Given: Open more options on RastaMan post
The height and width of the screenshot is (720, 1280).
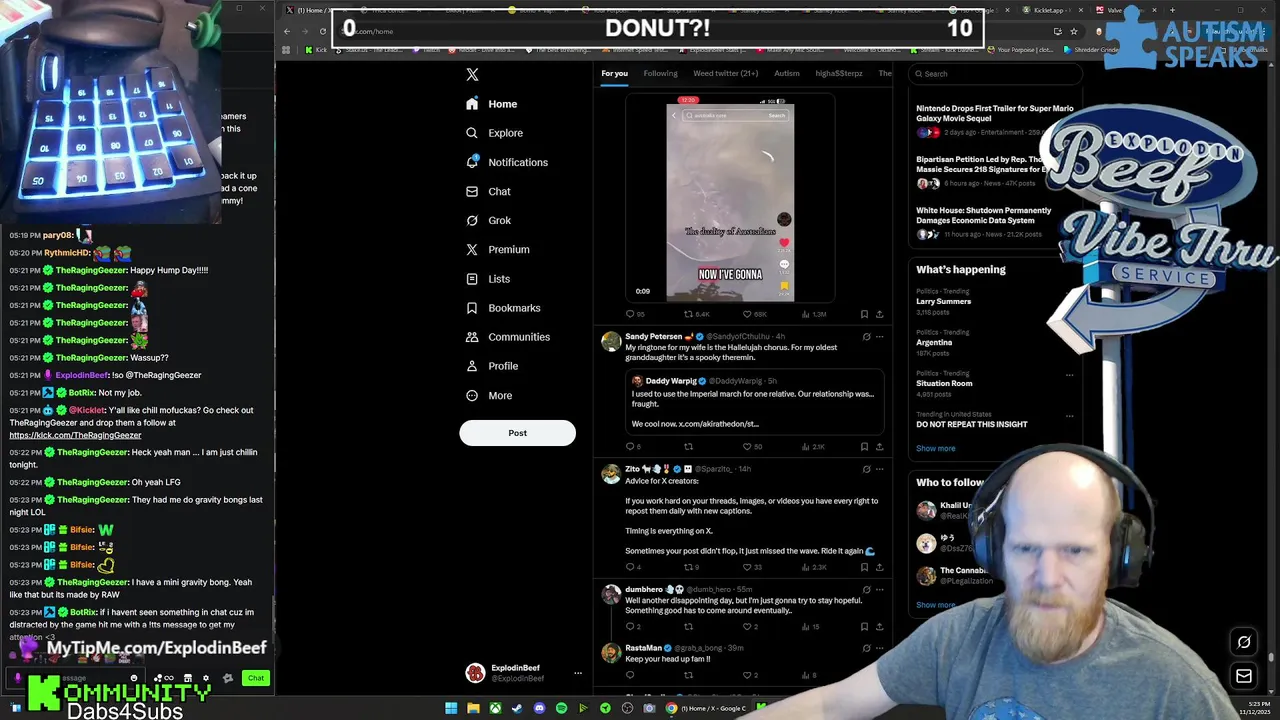Looking at the screenshot, I should click(880, 648).
